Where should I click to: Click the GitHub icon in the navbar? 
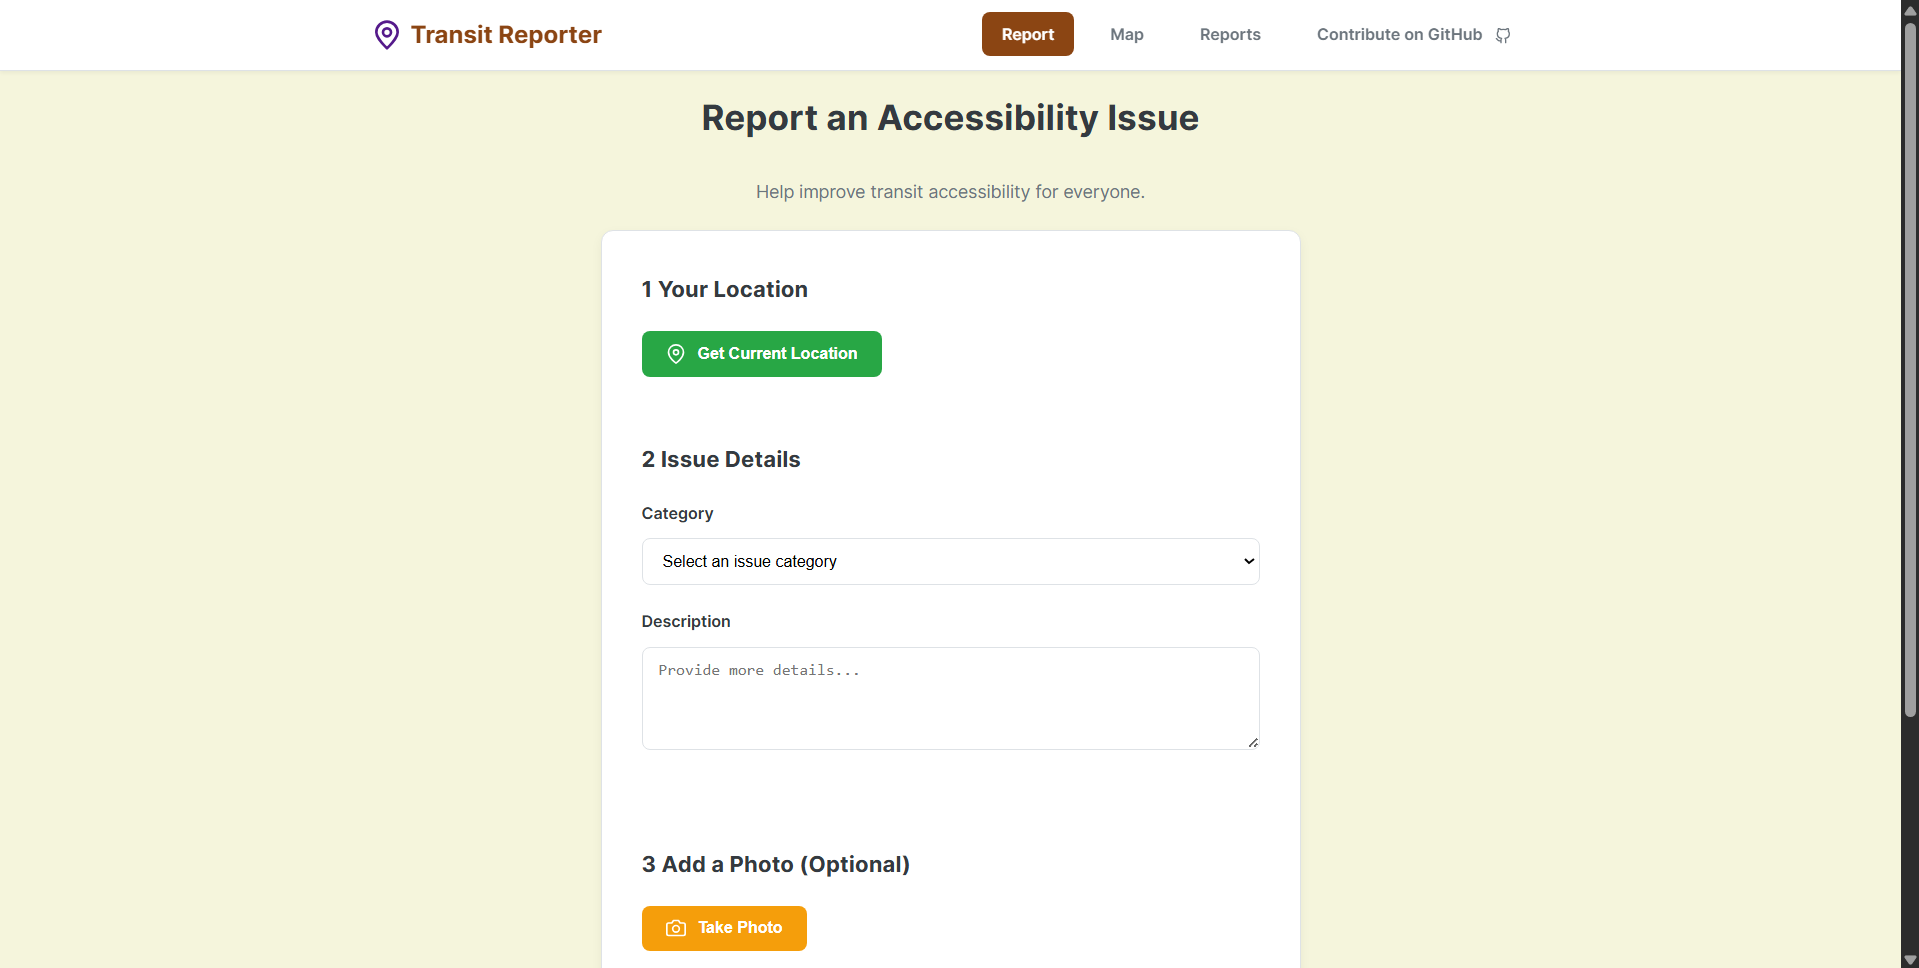click(x=1503, y=35)
